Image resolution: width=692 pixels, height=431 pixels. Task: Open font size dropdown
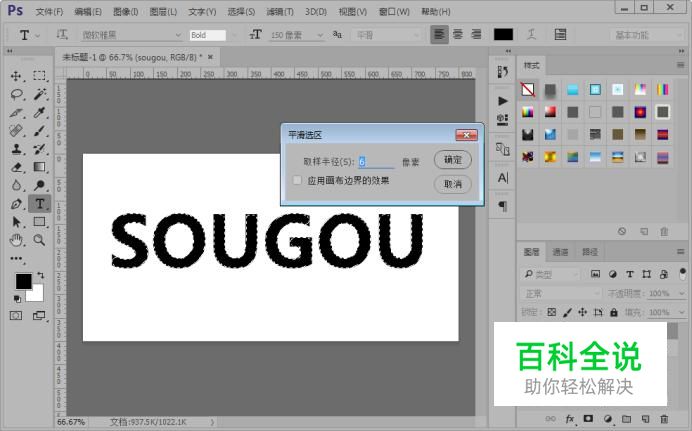(320, 35)
